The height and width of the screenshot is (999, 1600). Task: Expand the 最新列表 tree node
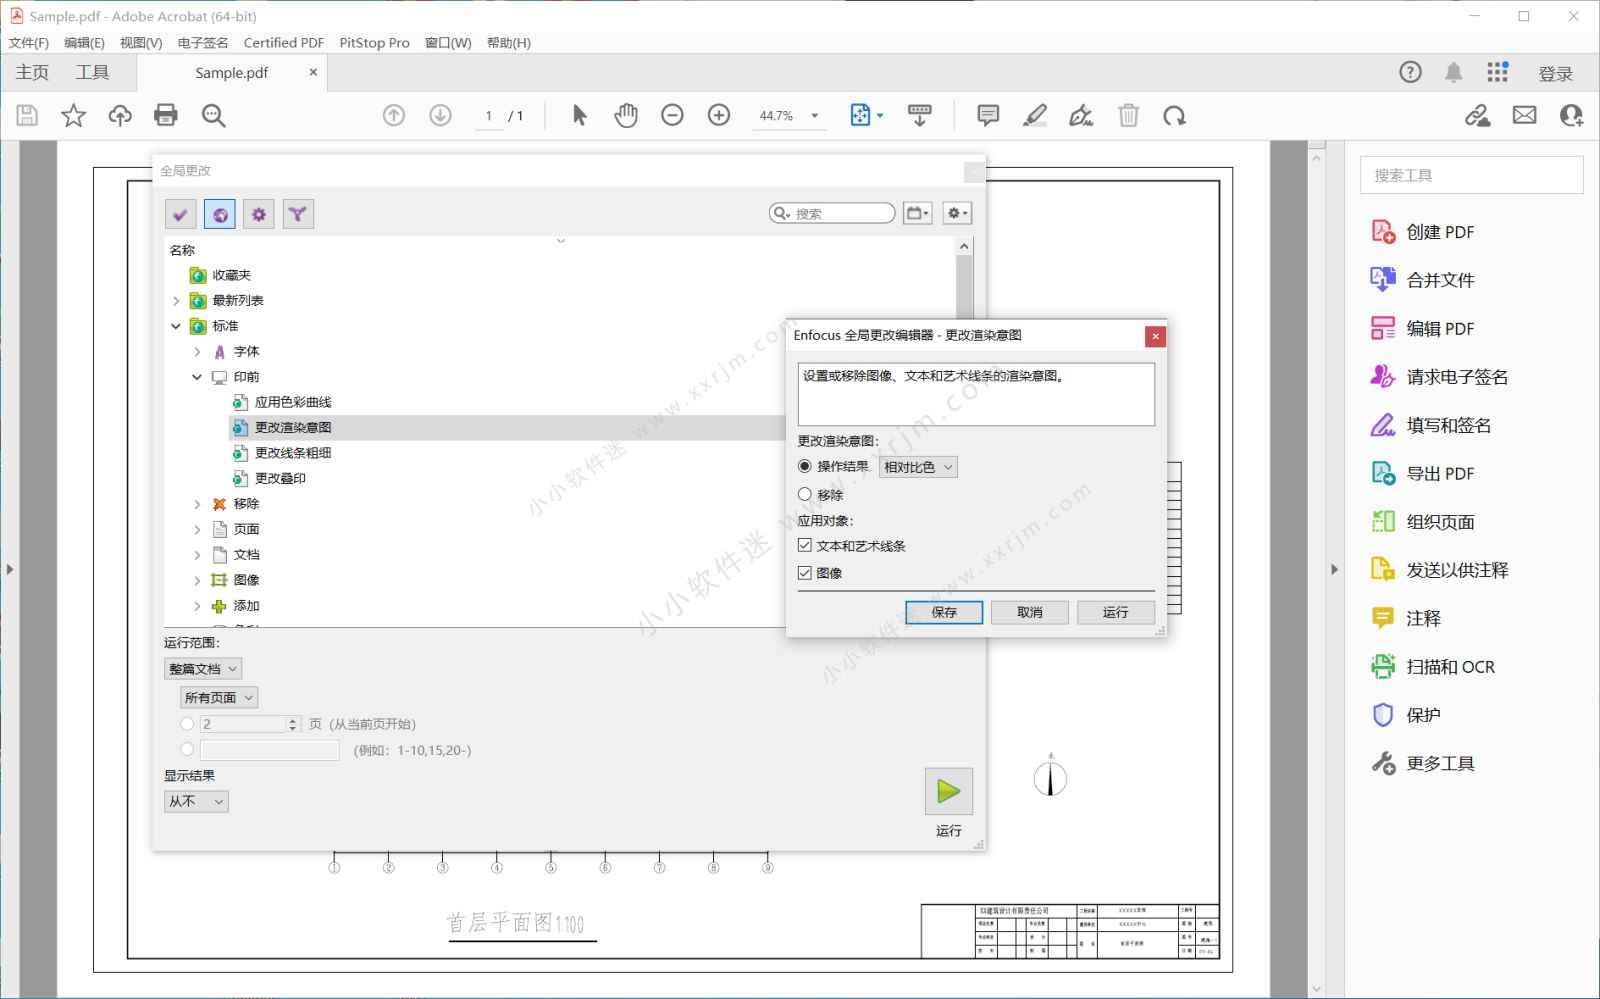tap(176, 301)
